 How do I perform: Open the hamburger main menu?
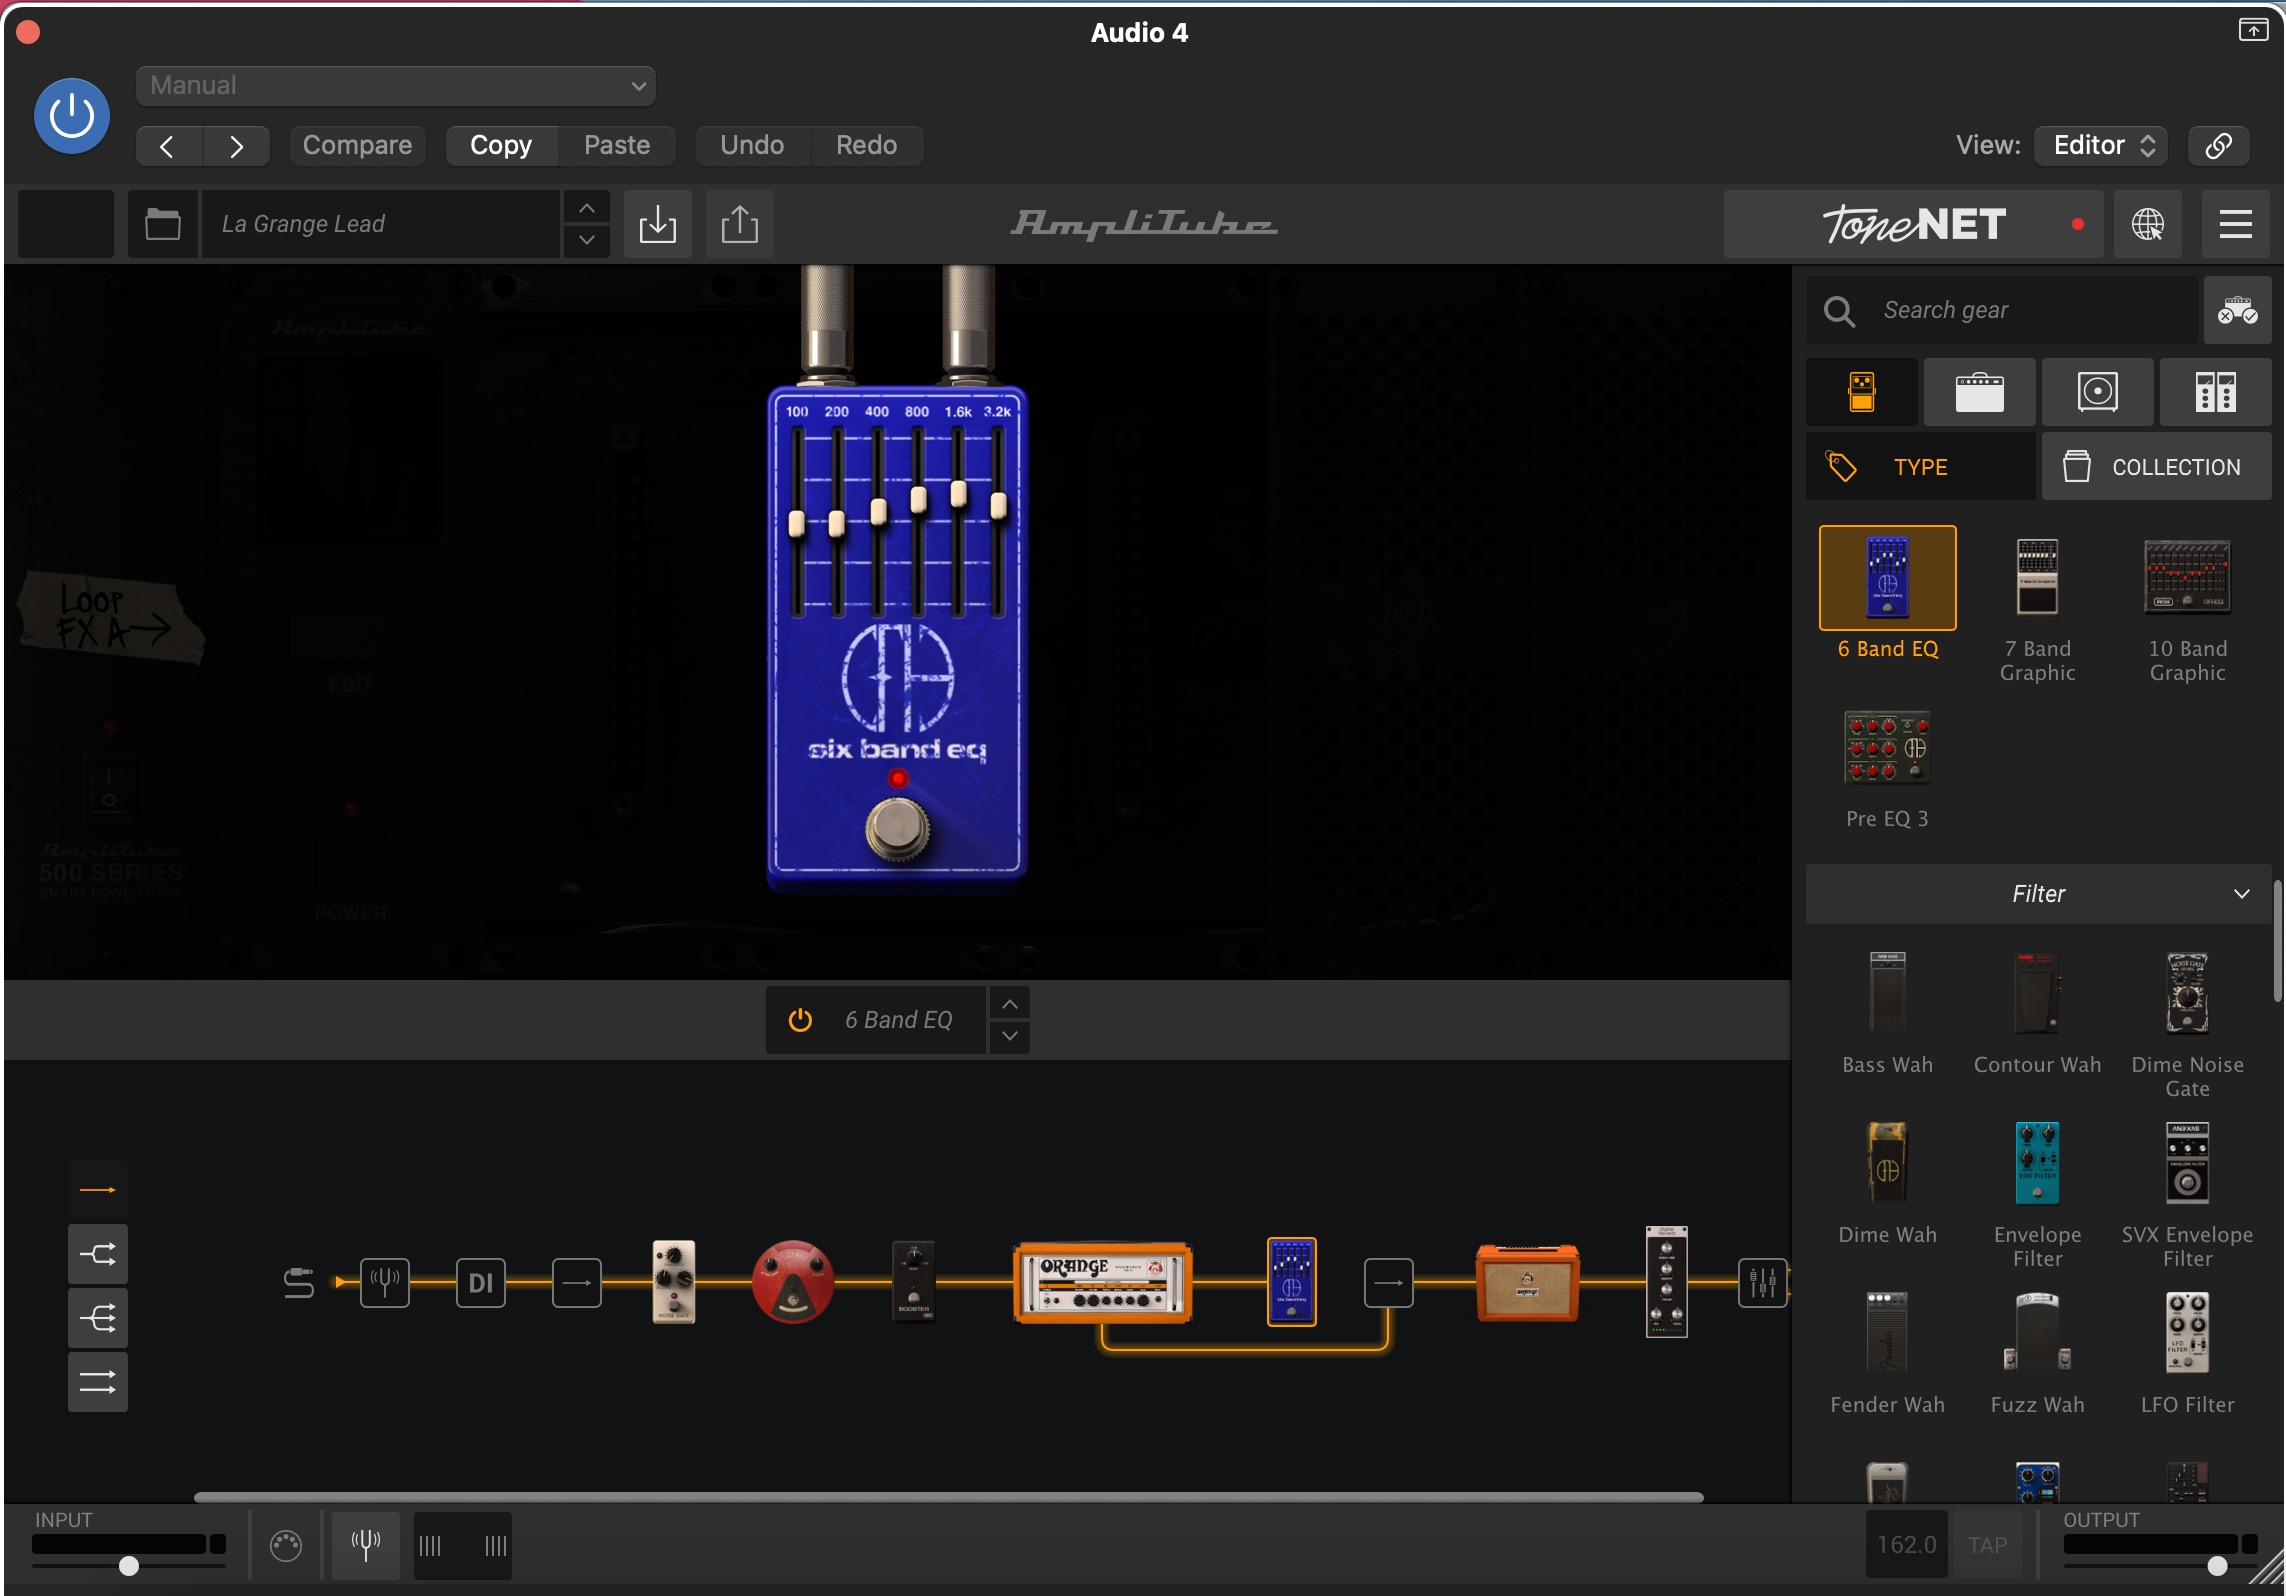(2236, 224)
